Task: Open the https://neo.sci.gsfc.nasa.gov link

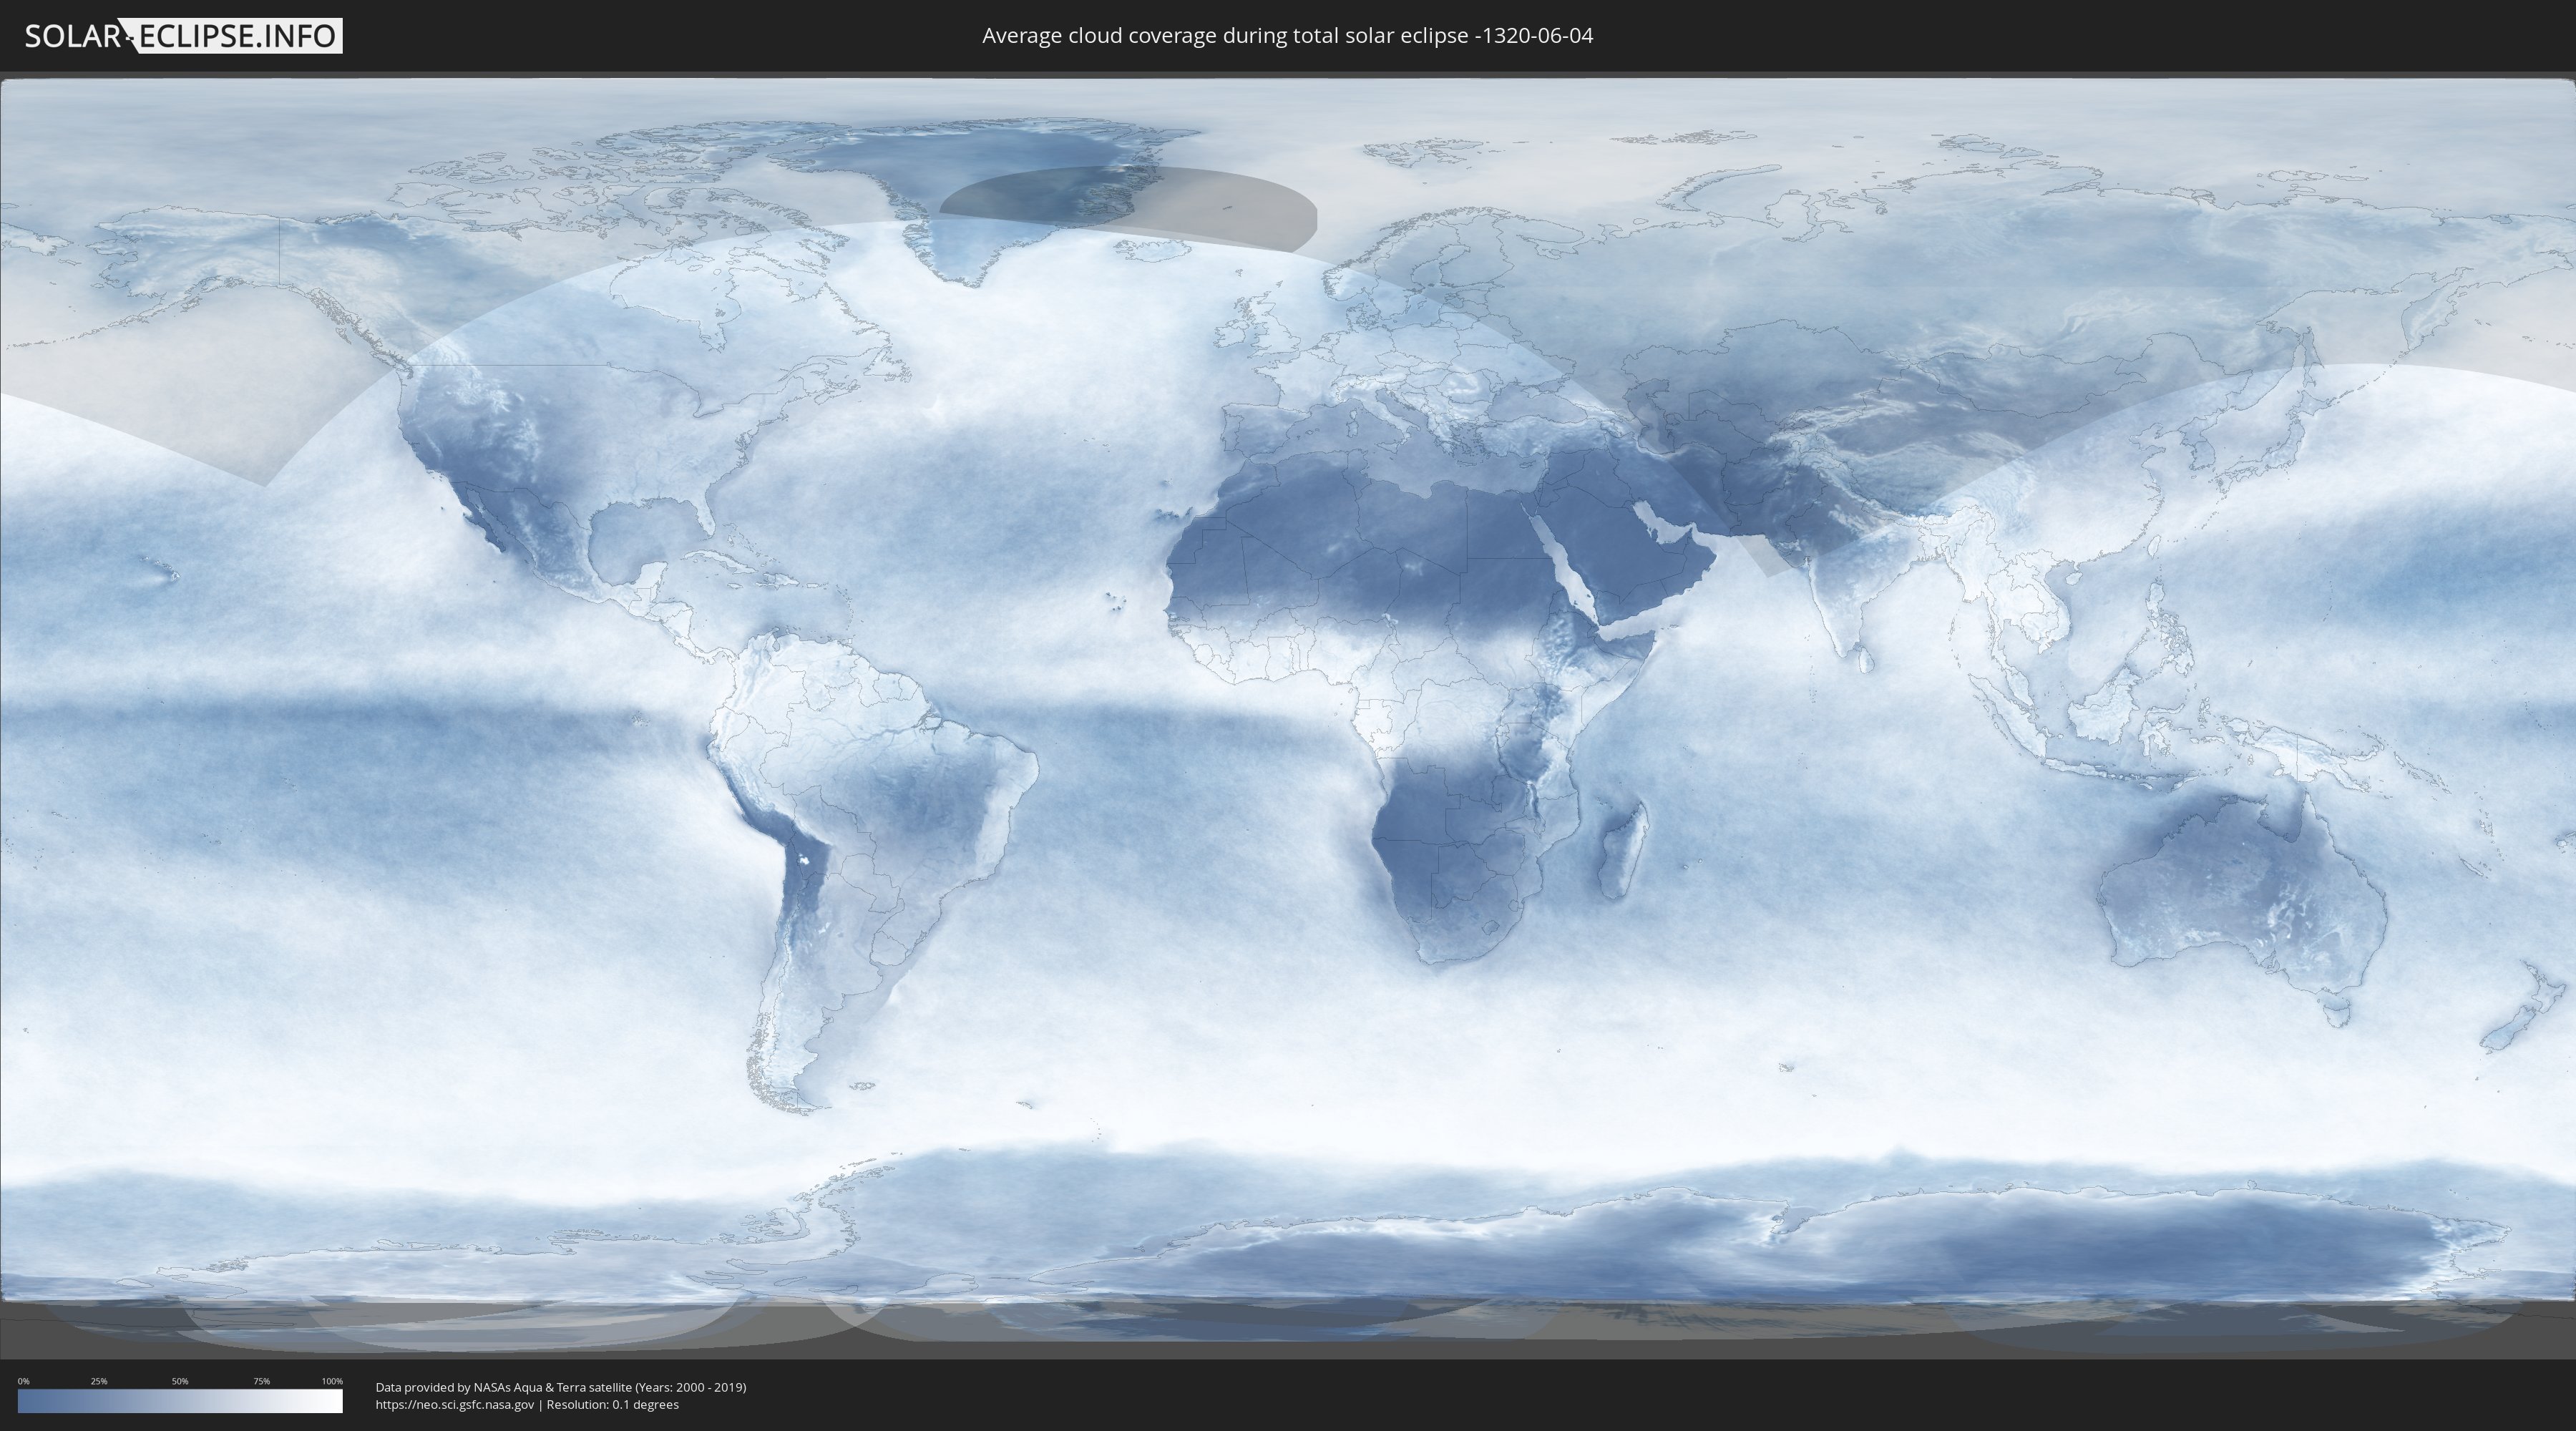Action: pos(455,1405)
